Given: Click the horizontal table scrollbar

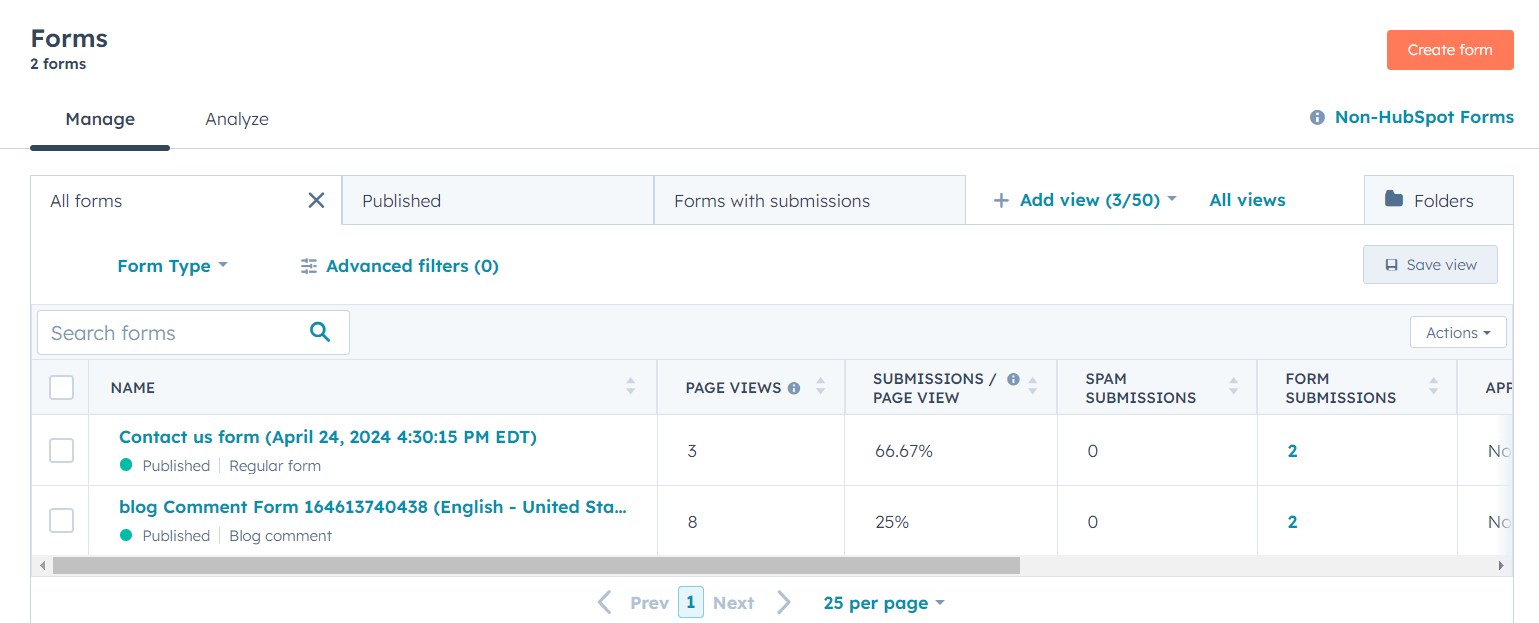Looking at the screenshot, I should 536,566.
